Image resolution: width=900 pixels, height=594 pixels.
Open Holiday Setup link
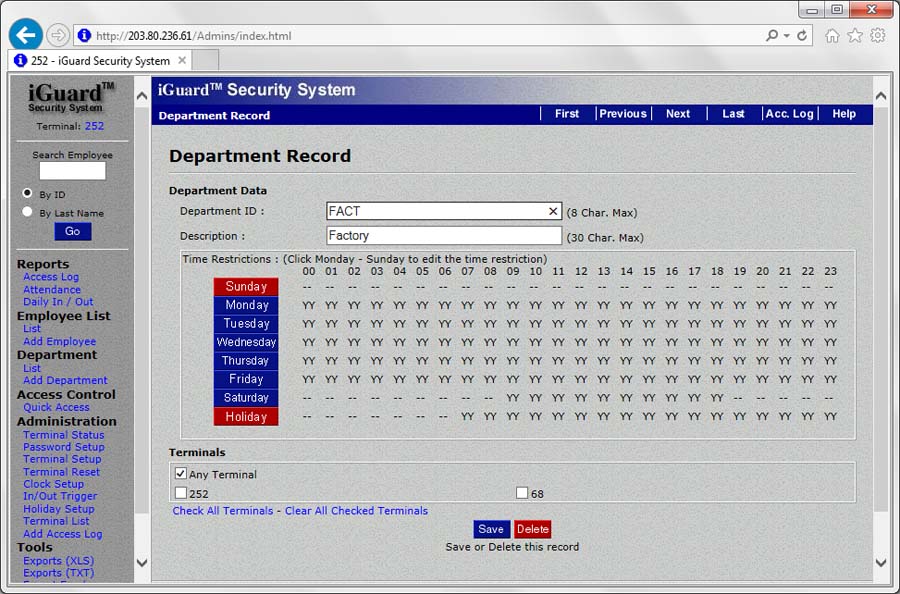click(x=59, y=508)
